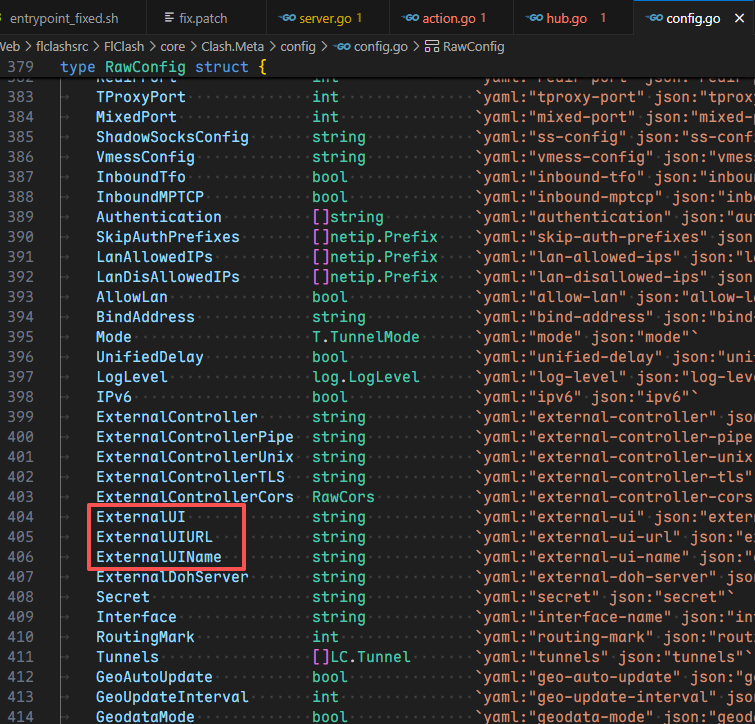Click the Go icon beside config.go in breadcrumbs
The height and width of the screenshot is (724, 755).
click(x=343, y=46)
